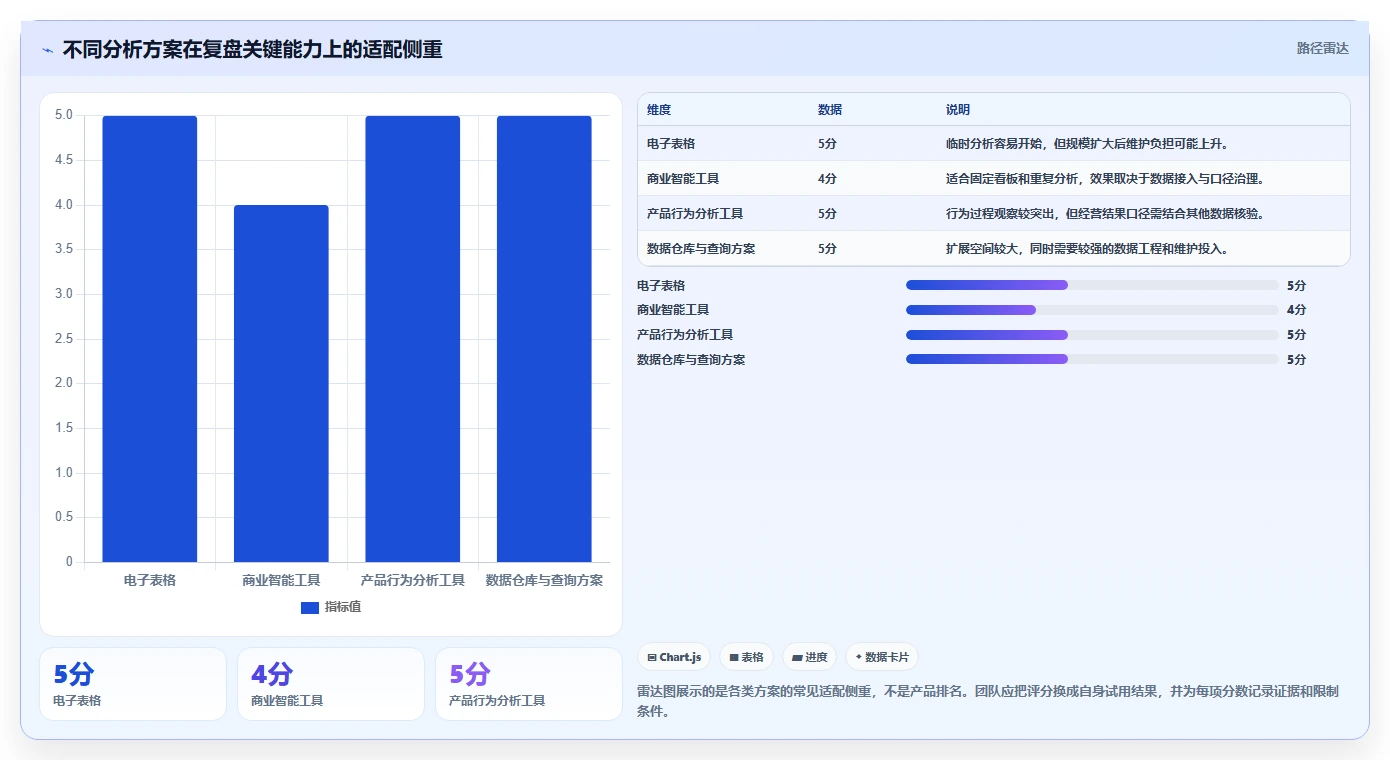Select the 表格 tag chip
1390x760 pixels.
point(746,657)
